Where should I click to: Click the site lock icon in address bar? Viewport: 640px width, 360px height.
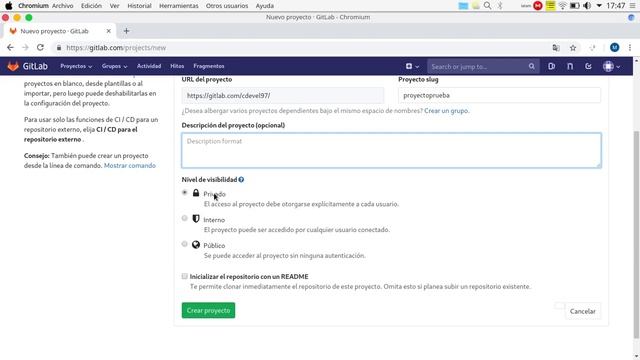[x=59, y=48]
